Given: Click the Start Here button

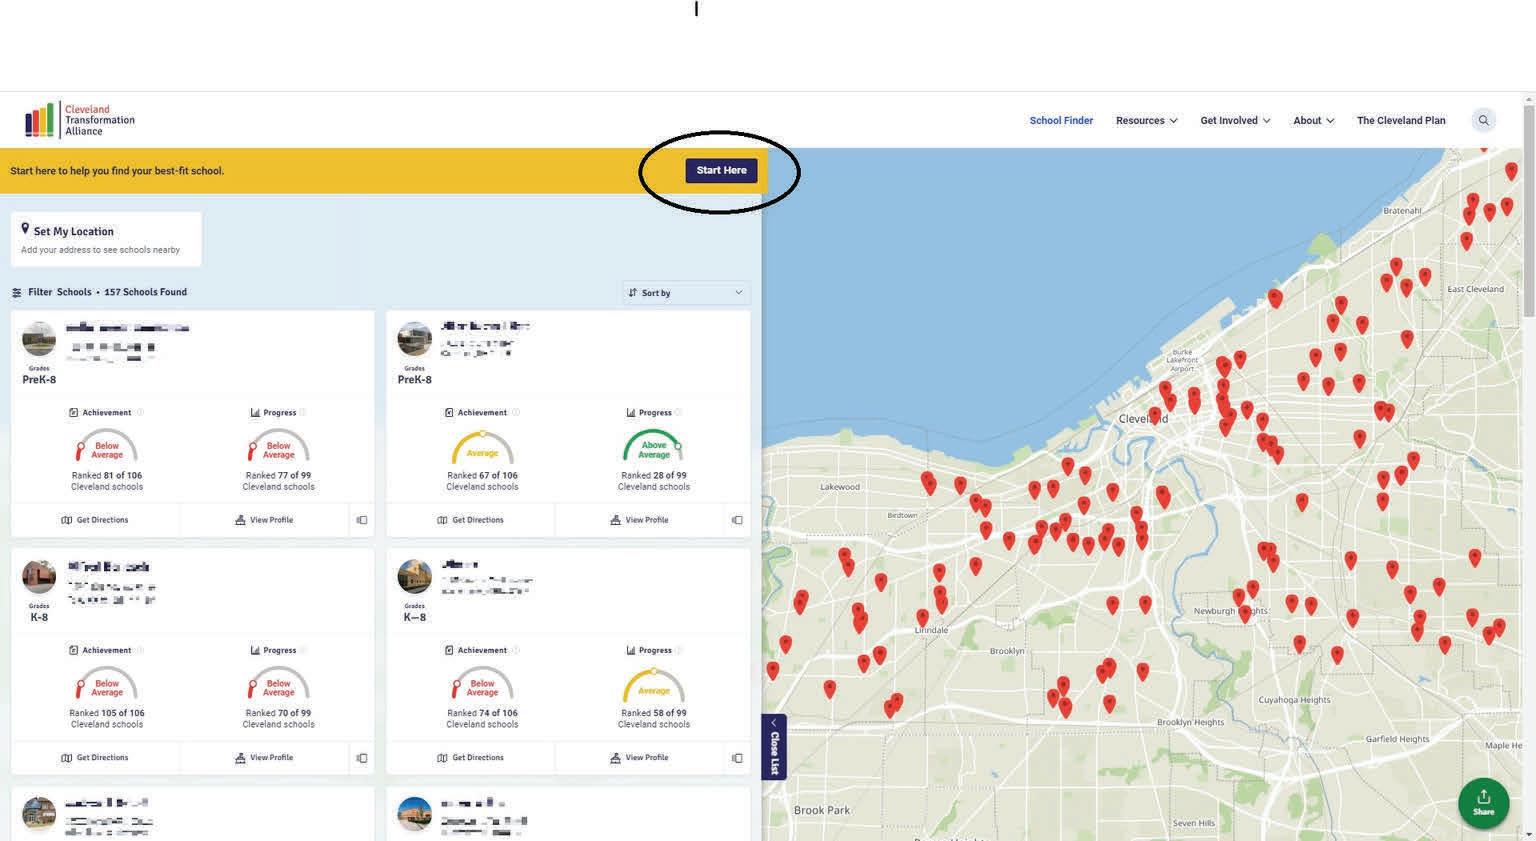Looking at the screenshot, I should click(x=721, y=170).
